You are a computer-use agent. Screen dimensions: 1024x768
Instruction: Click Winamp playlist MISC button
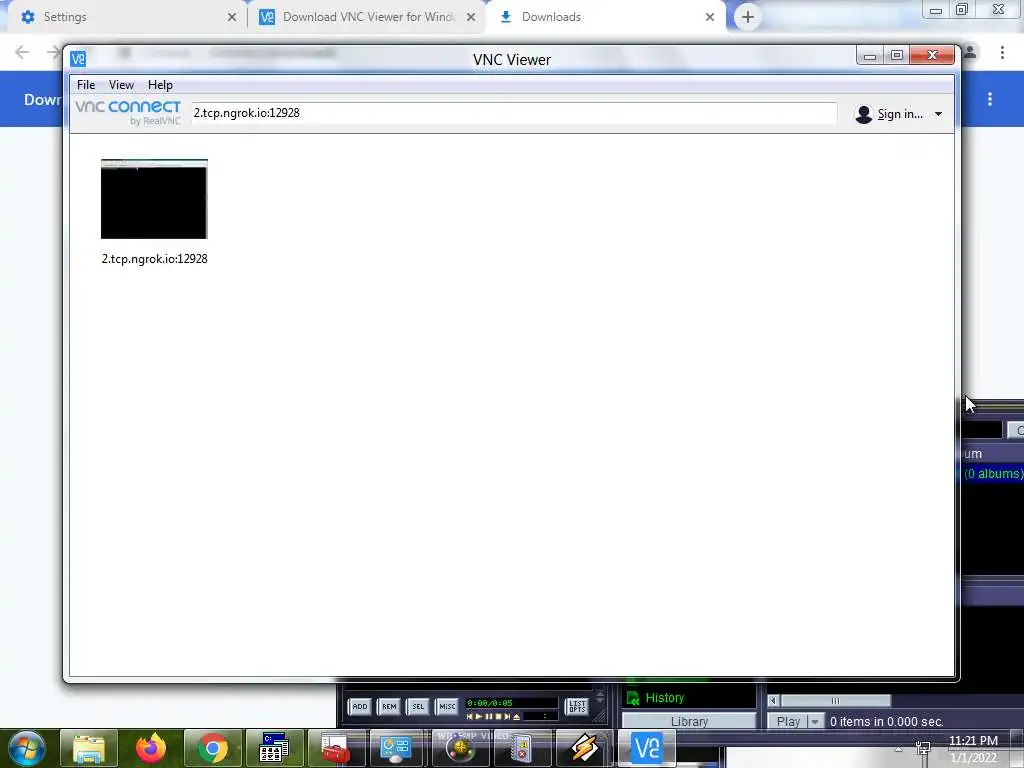point(447,707)
